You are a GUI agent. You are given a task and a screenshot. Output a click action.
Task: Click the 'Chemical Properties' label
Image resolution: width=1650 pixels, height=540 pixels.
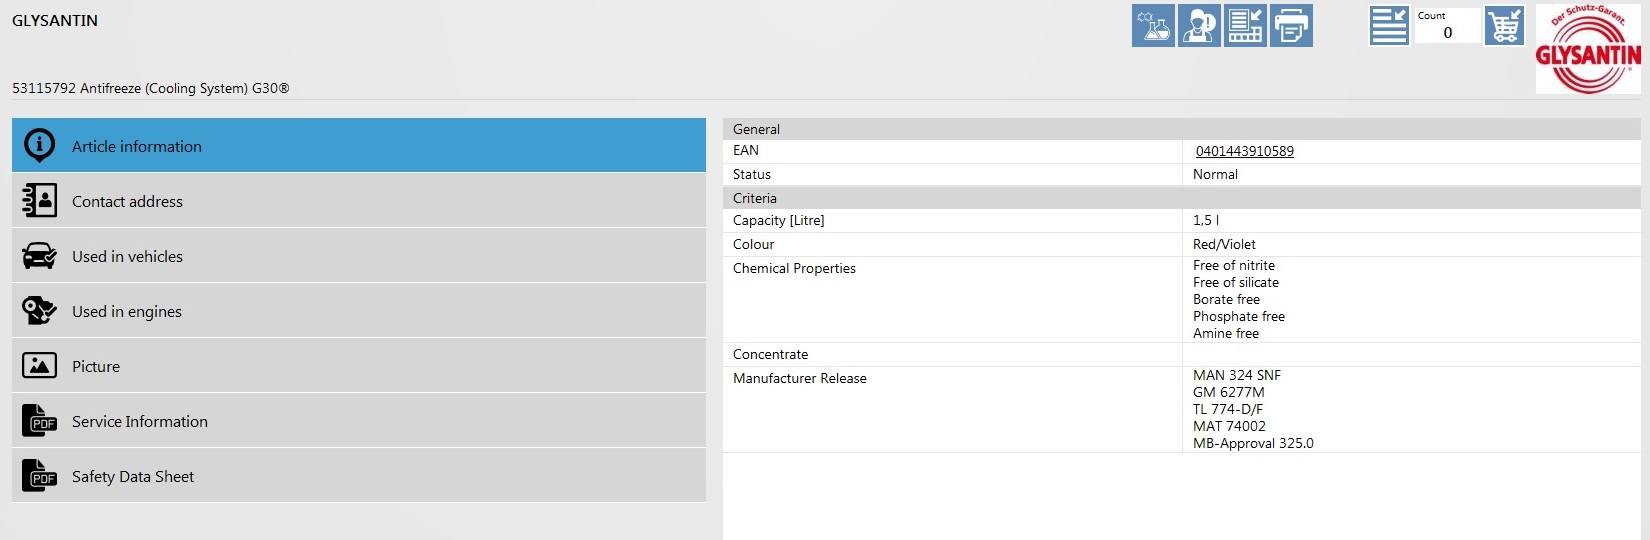click(794, 268)
